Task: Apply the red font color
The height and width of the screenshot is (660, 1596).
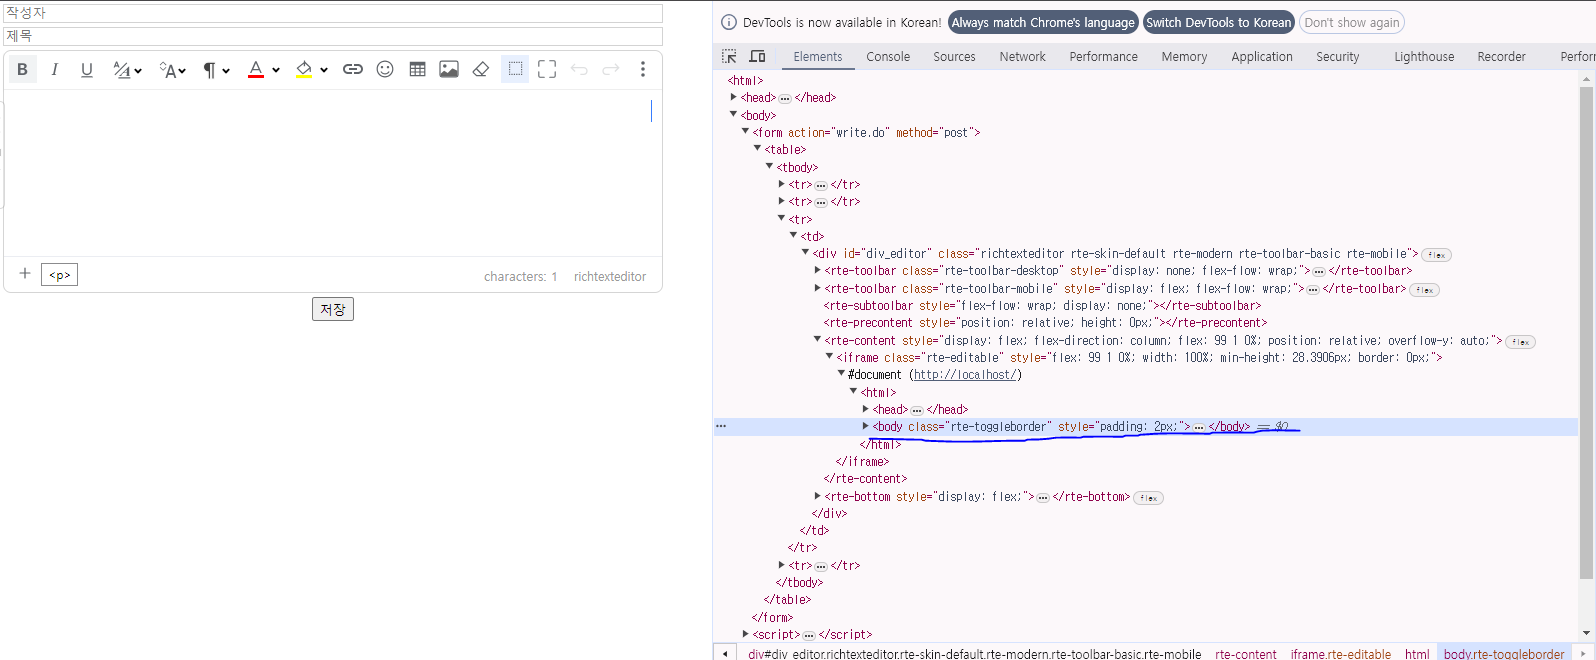Action: pyautogui.click(x=256, y=70)
